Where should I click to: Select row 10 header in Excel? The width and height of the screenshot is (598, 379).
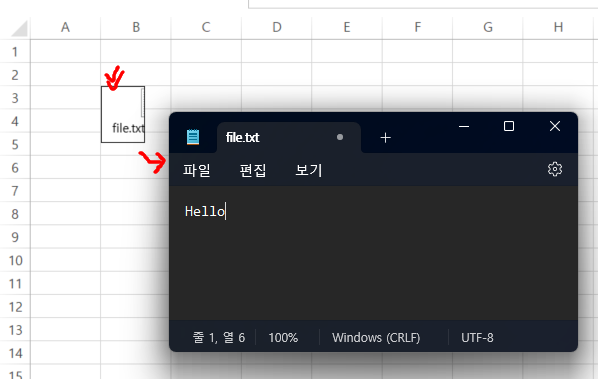click(x=15, y=260)
